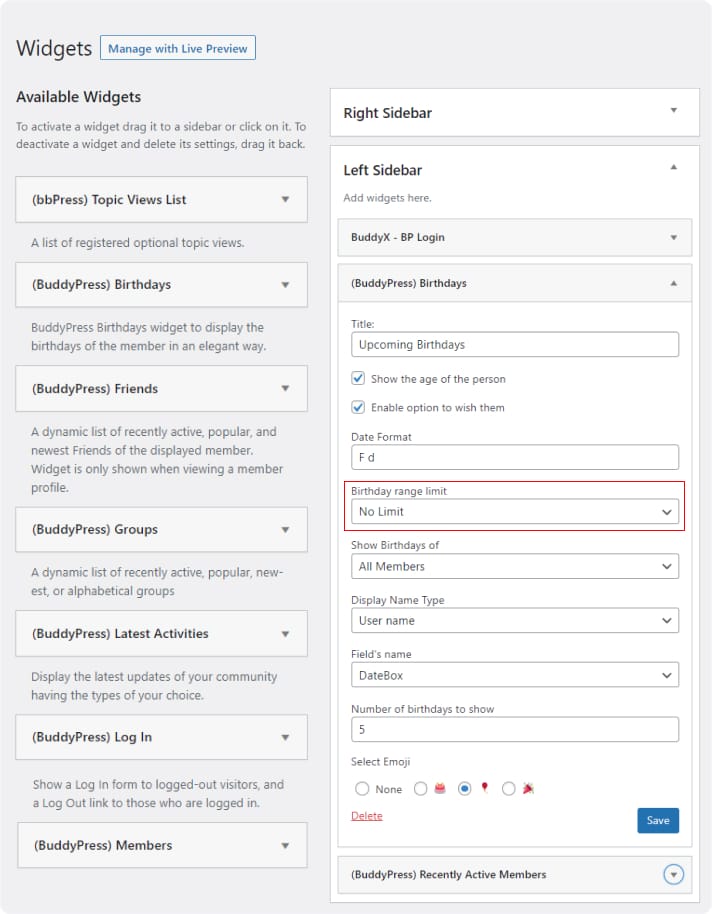Open the Display Name Type dropdown
The width and height of the screenshot is (712, 914).
pyautogui.click(x=514, y=620)
